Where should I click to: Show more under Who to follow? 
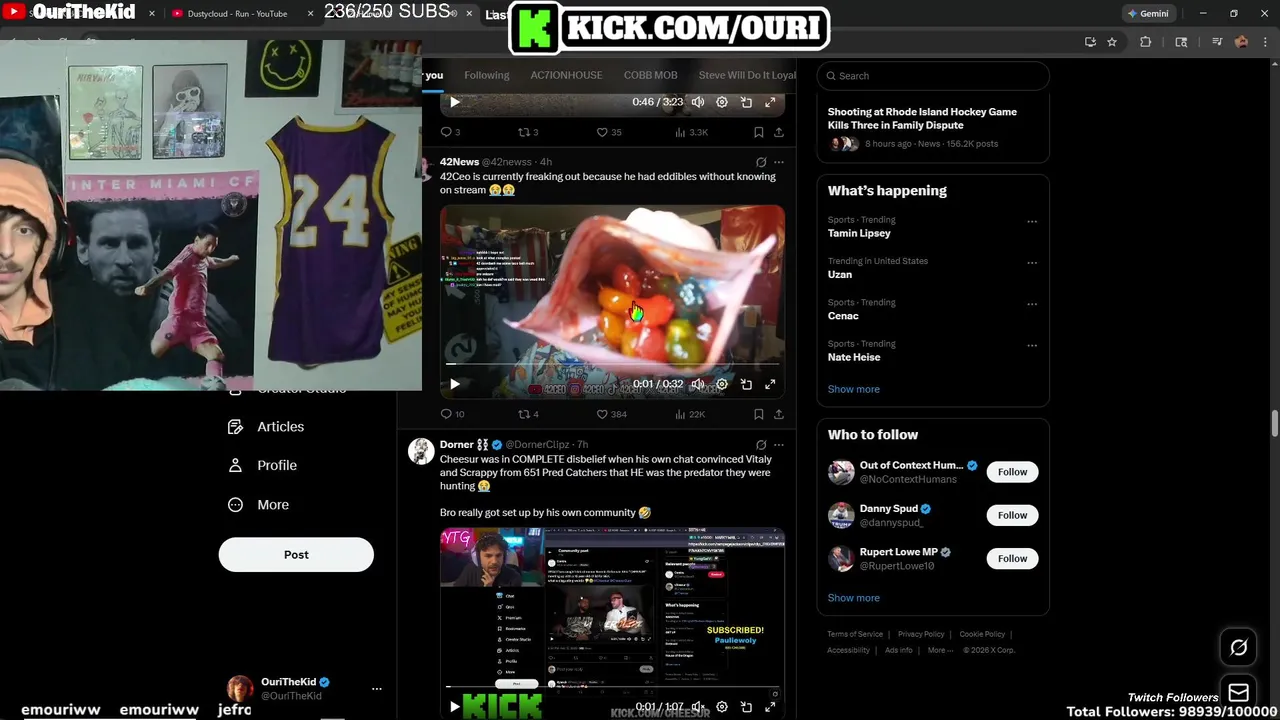click(854, 598)
